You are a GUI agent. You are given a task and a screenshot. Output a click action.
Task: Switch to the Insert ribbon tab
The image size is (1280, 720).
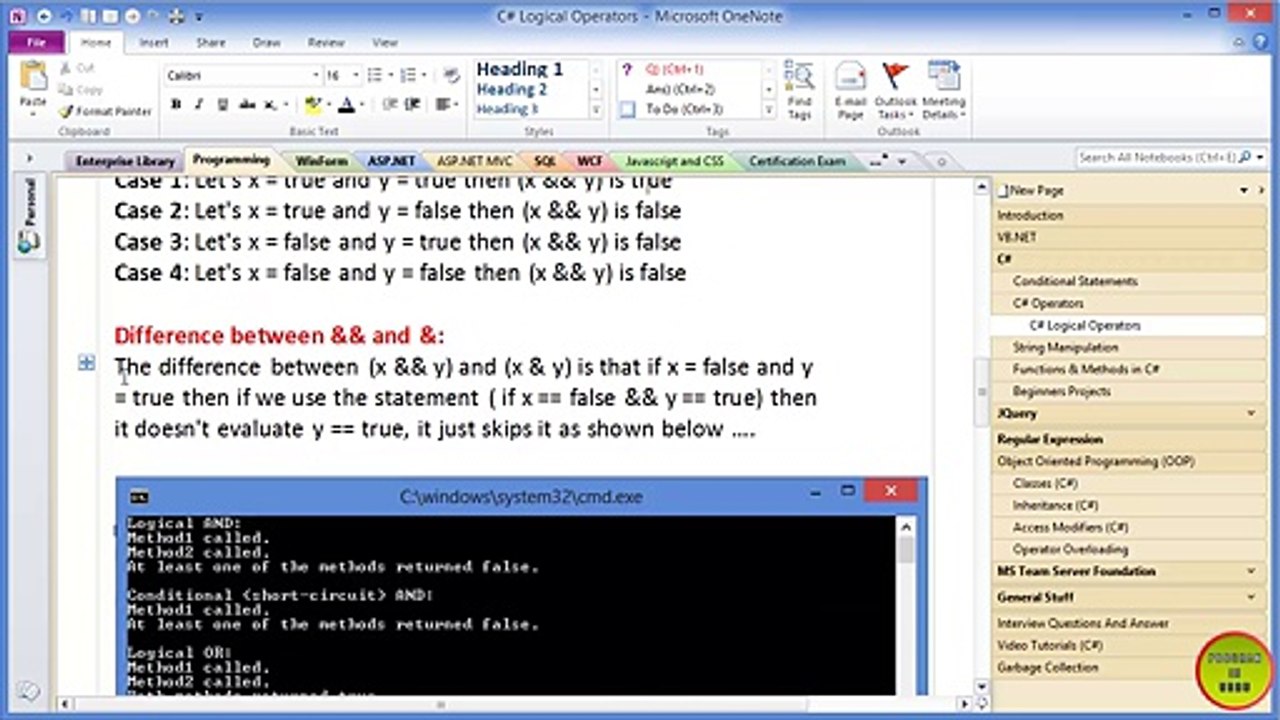point(154,43)
